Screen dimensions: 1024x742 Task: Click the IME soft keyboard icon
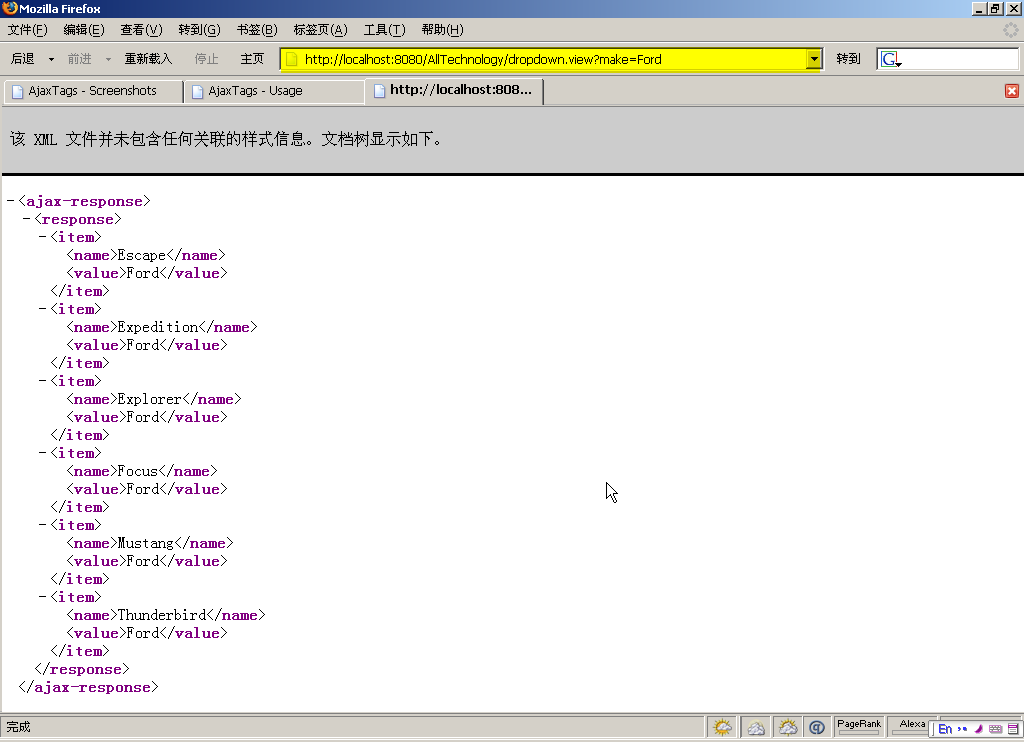995,729
